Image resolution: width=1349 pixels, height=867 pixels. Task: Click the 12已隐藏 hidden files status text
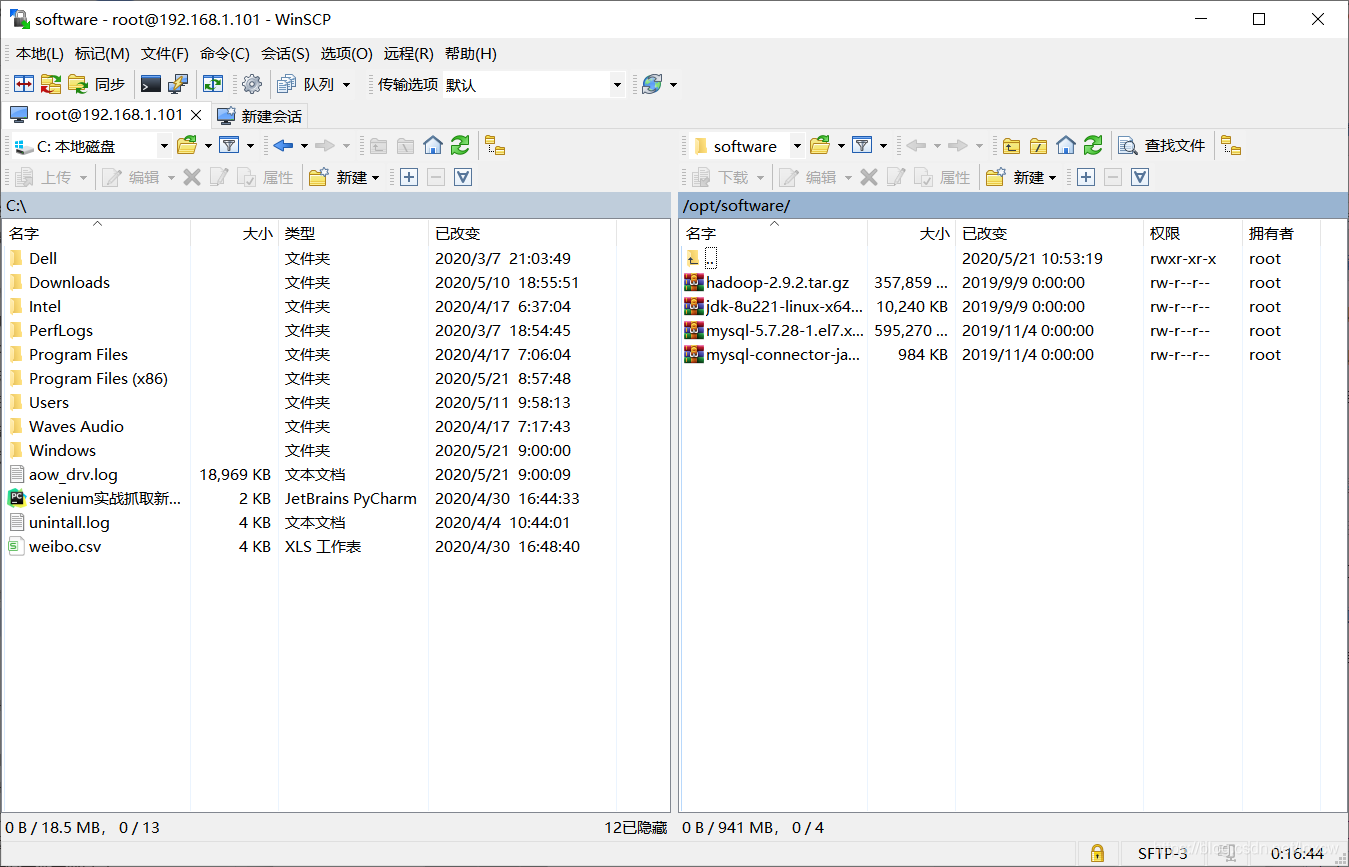[x=635, y=828]
